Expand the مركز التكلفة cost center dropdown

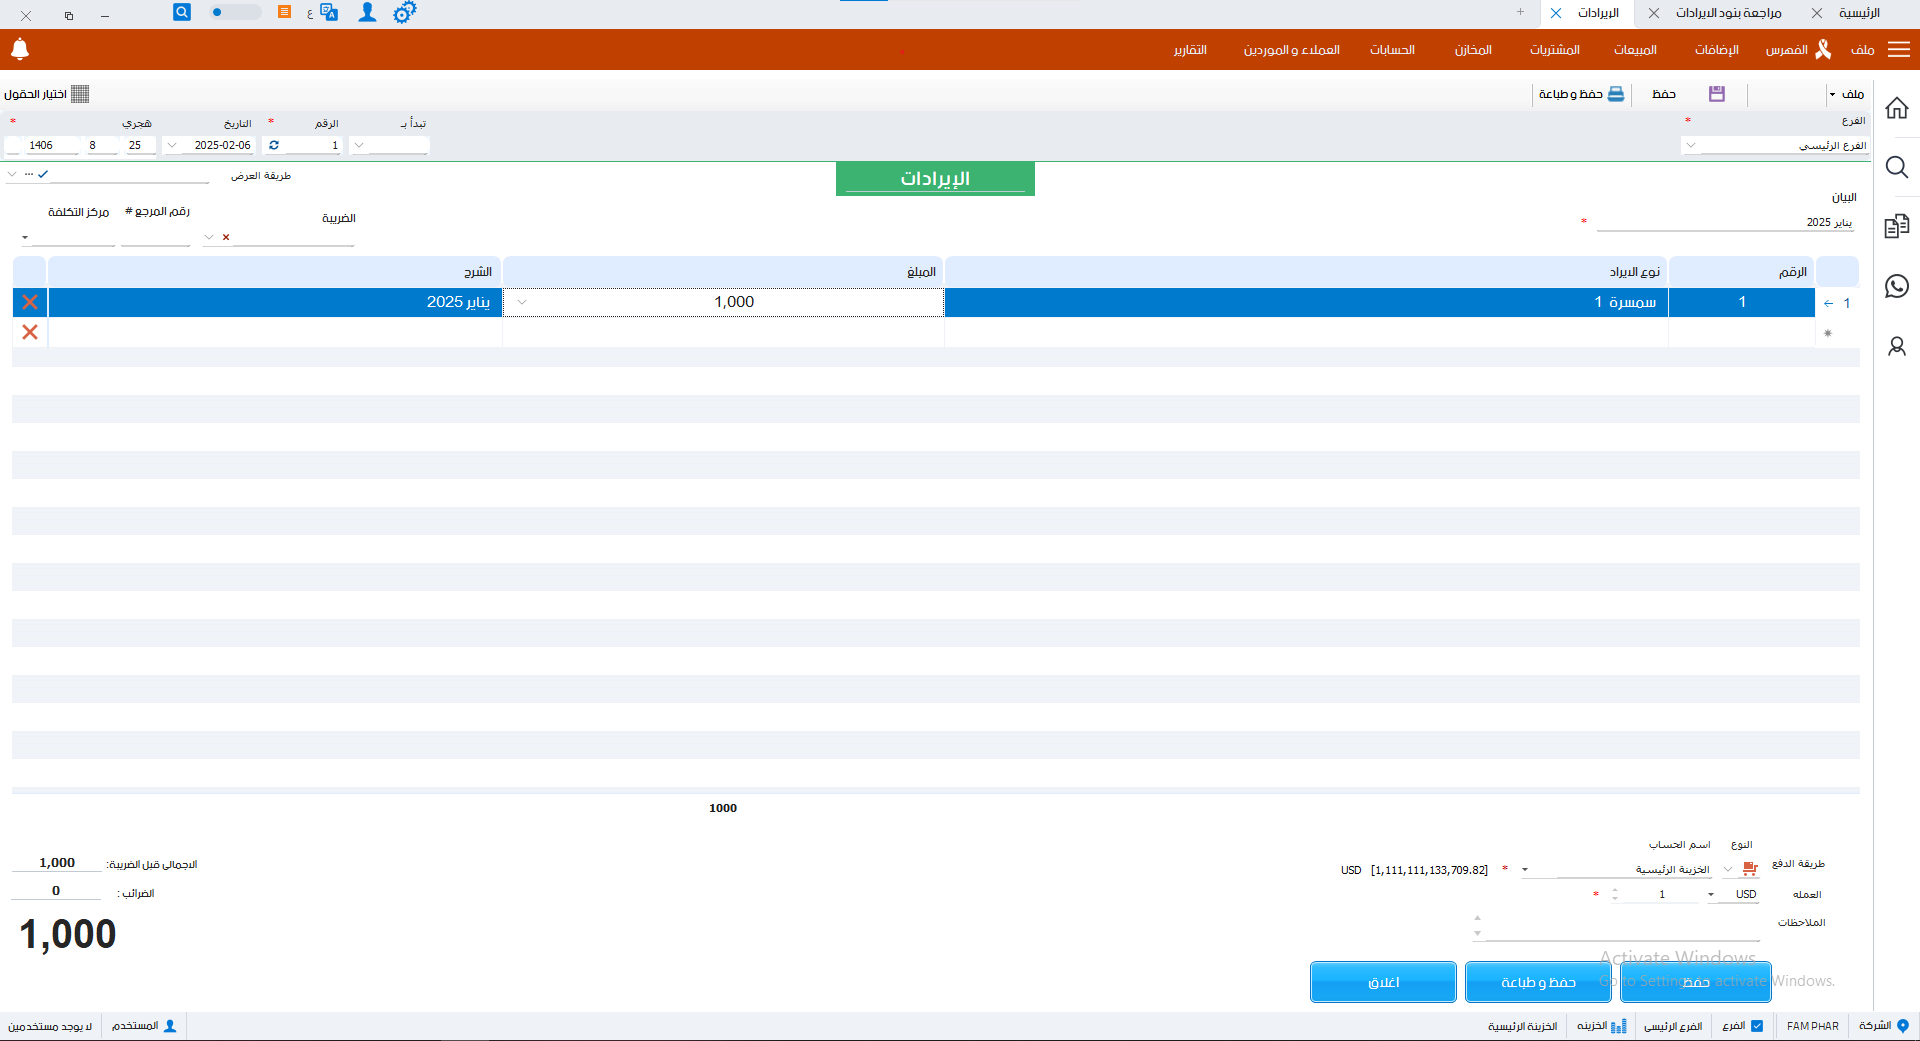[x=25, y=238]
